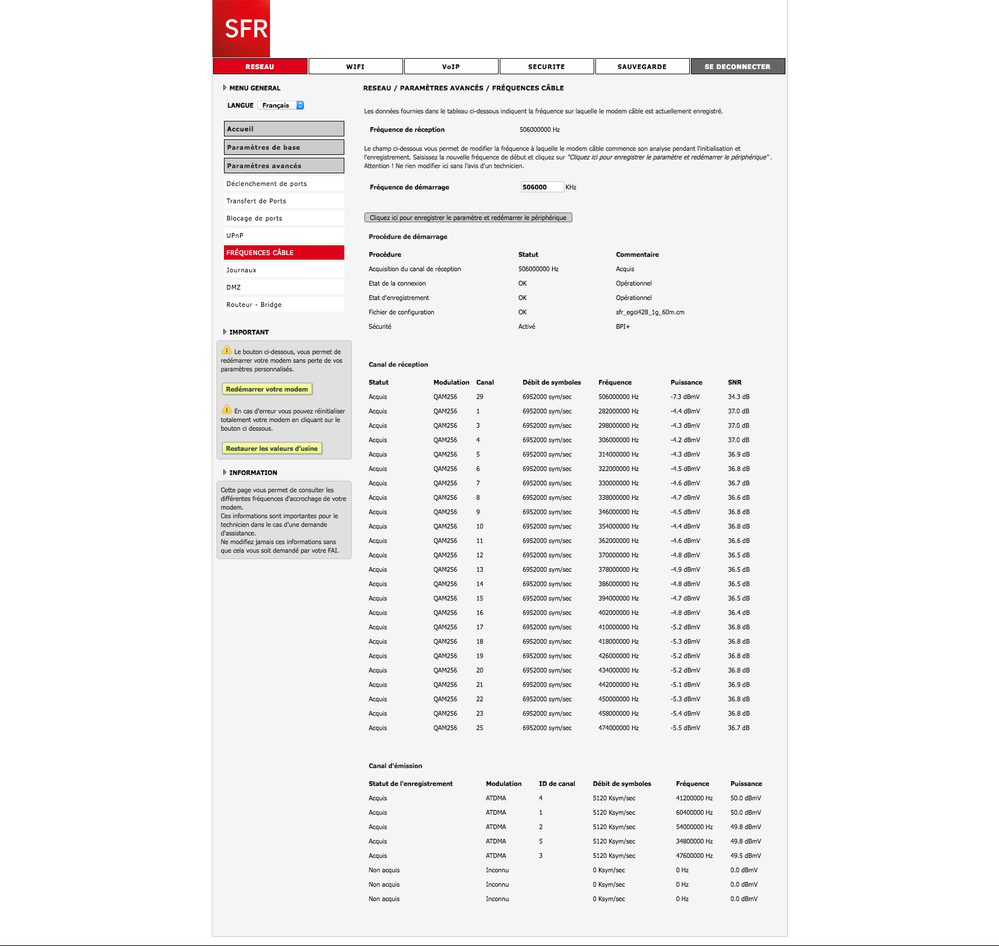Open the VoIP tab
999x946 pixels.
pyautogui.click(x=450, y=65)
